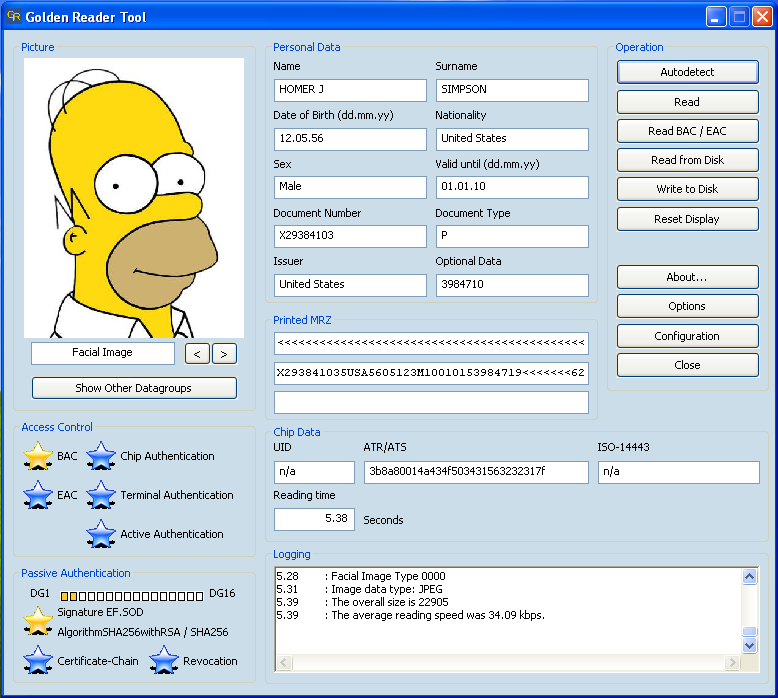The width and height of the screenshot is (778, 698).
Task: Open Configuration dialog
Action: 688,336
